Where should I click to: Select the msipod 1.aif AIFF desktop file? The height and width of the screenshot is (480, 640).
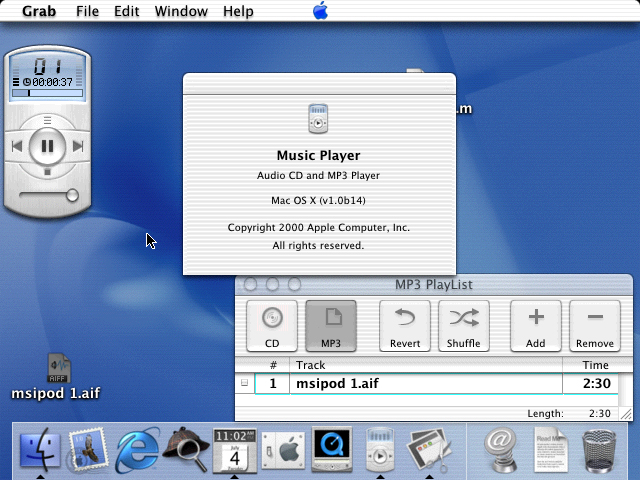click(x=58, y=368)
